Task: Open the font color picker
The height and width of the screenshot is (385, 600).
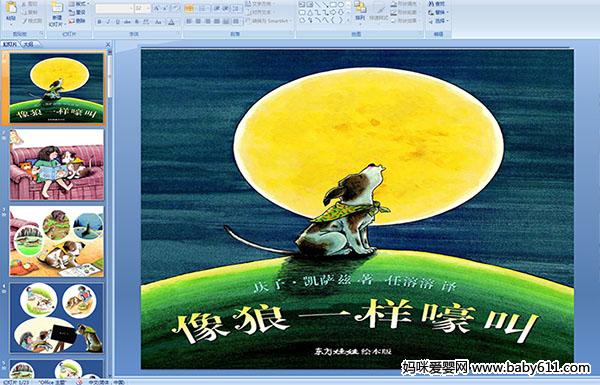Action: click(x=171, y=22)
